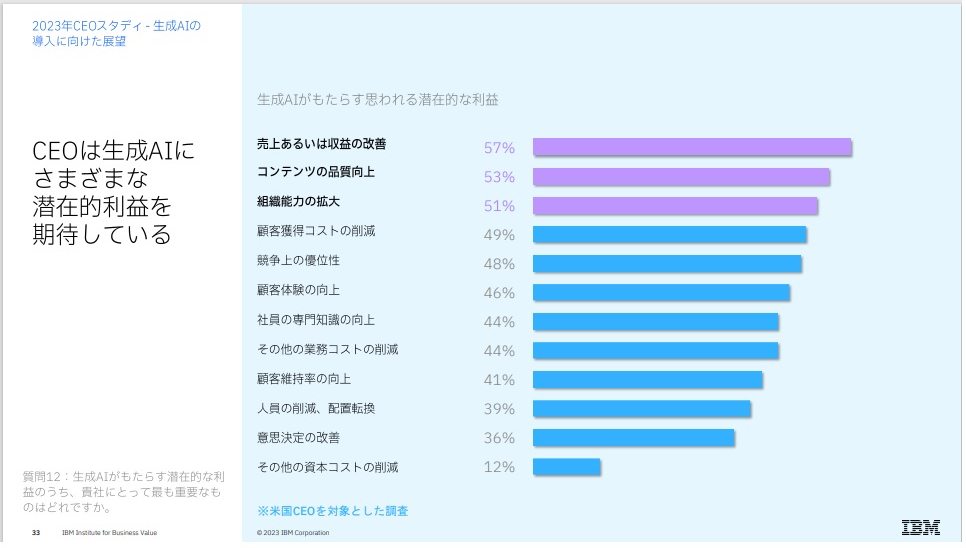Click the blue 12% bar for その他の資本コストの削減
This screenshot has width=966, height=548.
(x=566, y=467)
